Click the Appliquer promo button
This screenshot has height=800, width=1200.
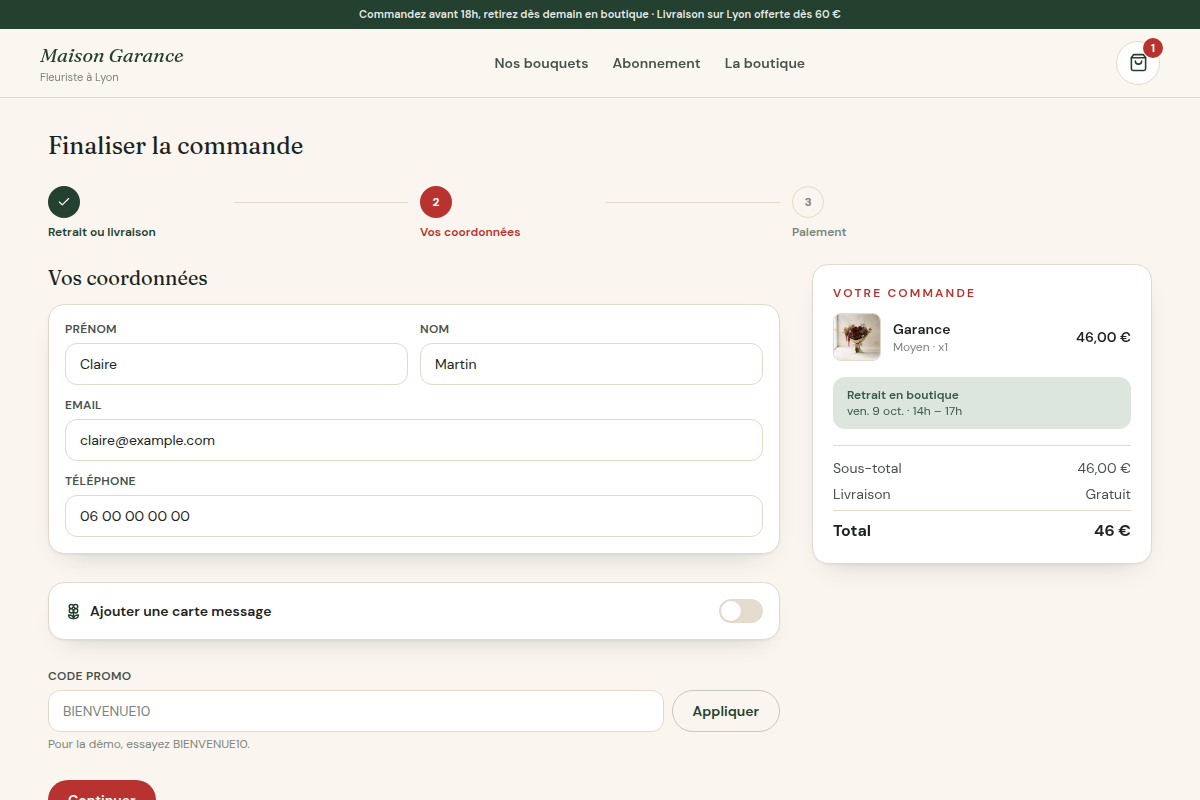tap(726, 711)
